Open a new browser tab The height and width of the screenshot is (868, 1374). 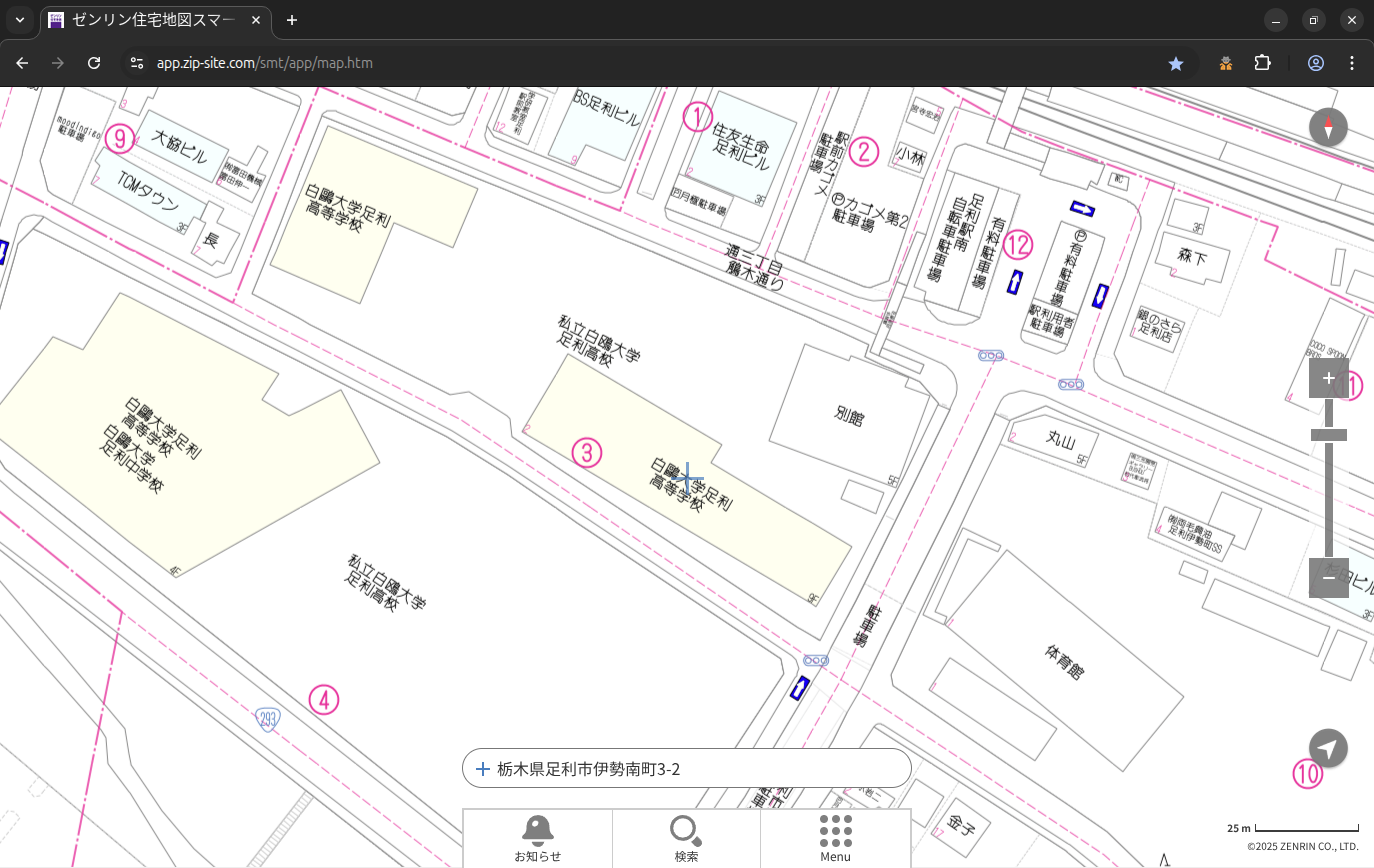291,20
